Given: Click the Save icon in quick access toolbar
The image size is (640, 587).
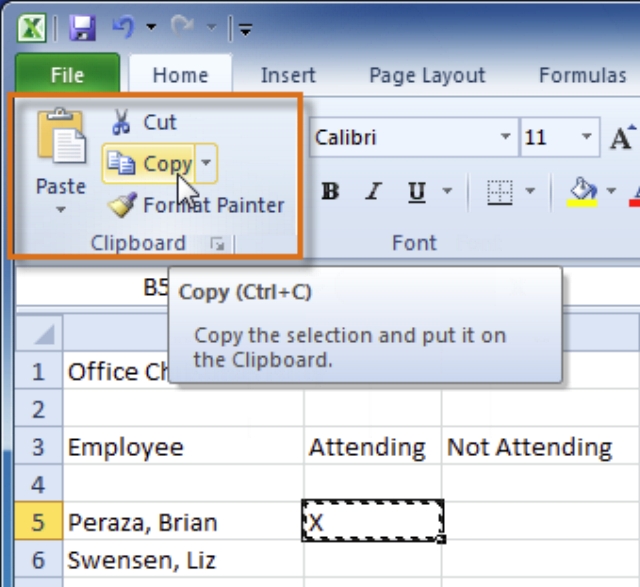Looking at the screenshot, I should [x=82, y=26].
